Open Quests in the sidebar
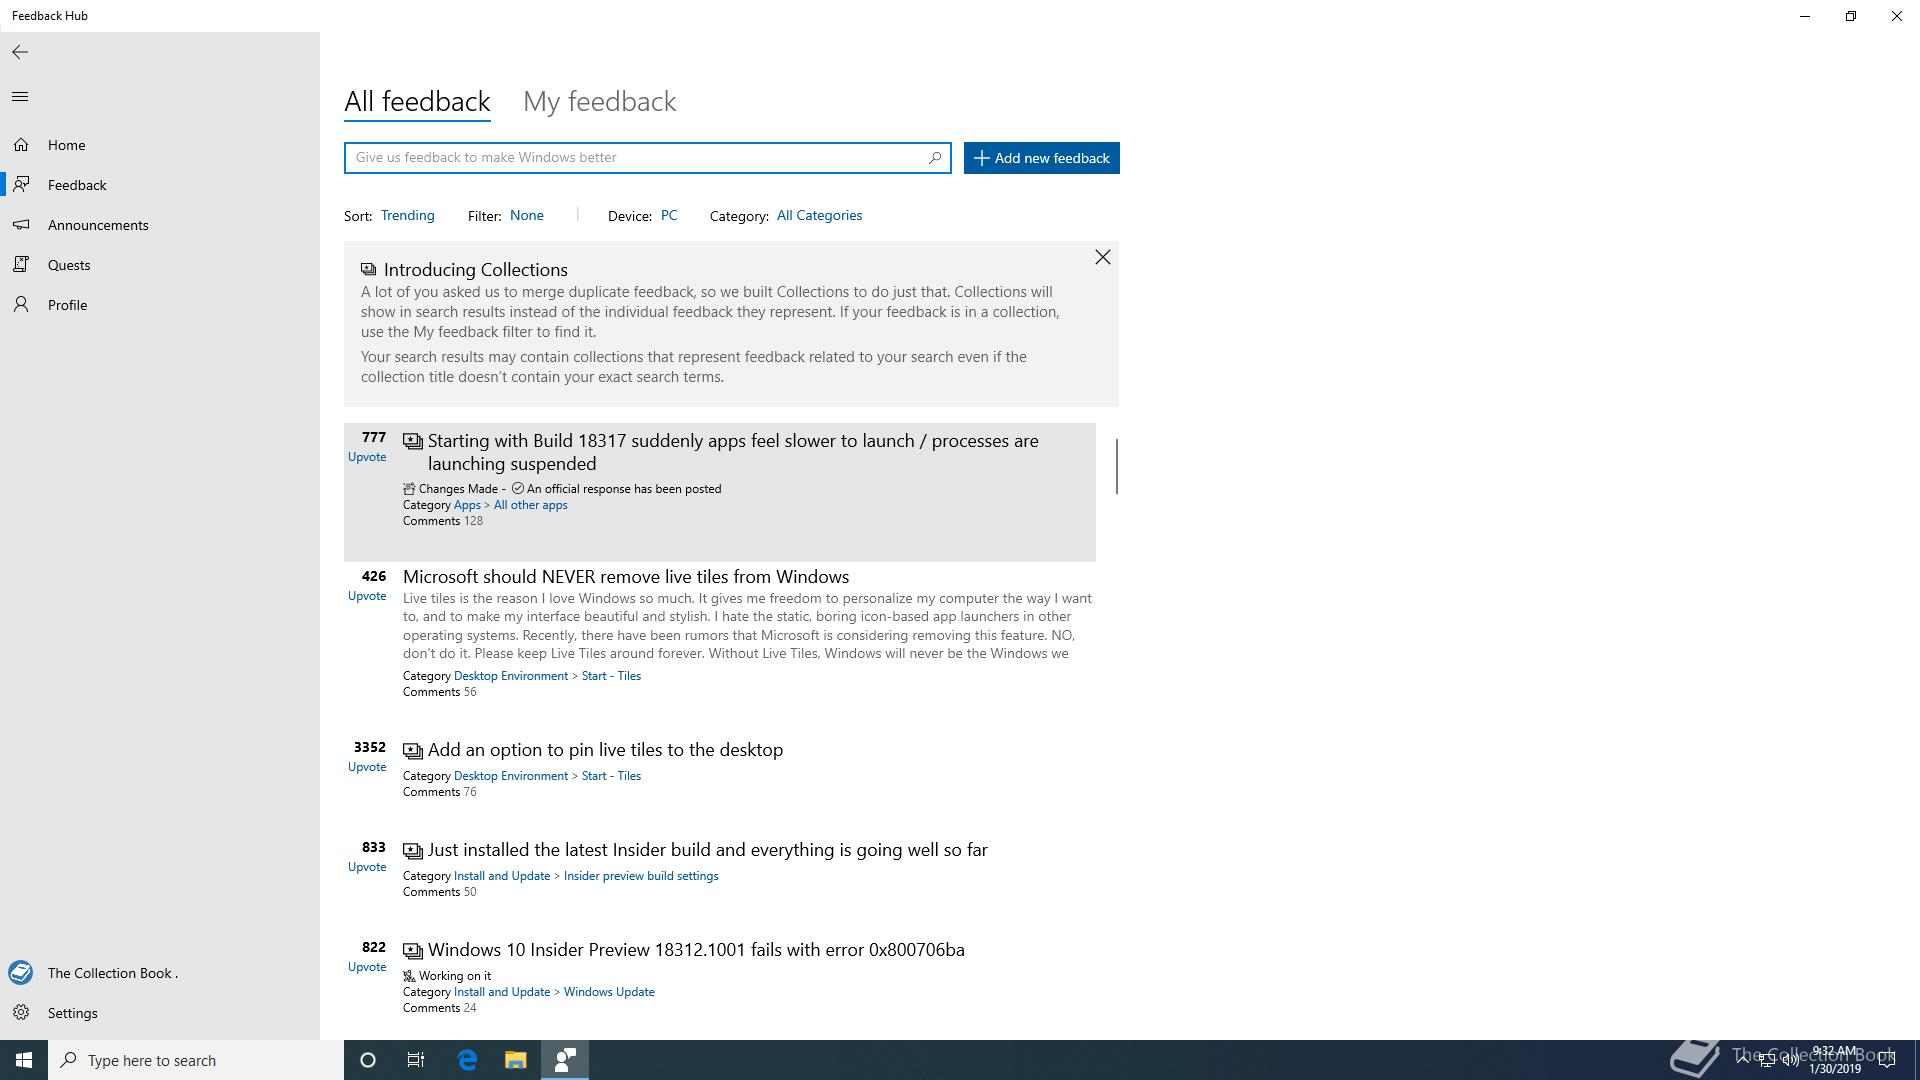The height and width of the screenshot is (1080, 1920). [x=160, y=265]
